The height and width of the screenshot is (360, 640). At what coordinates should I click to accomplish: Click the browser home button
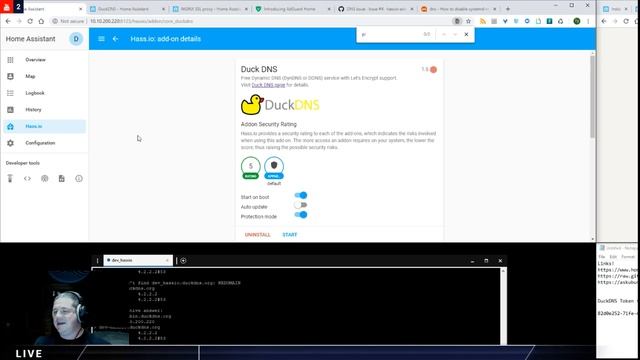(41, 21)
